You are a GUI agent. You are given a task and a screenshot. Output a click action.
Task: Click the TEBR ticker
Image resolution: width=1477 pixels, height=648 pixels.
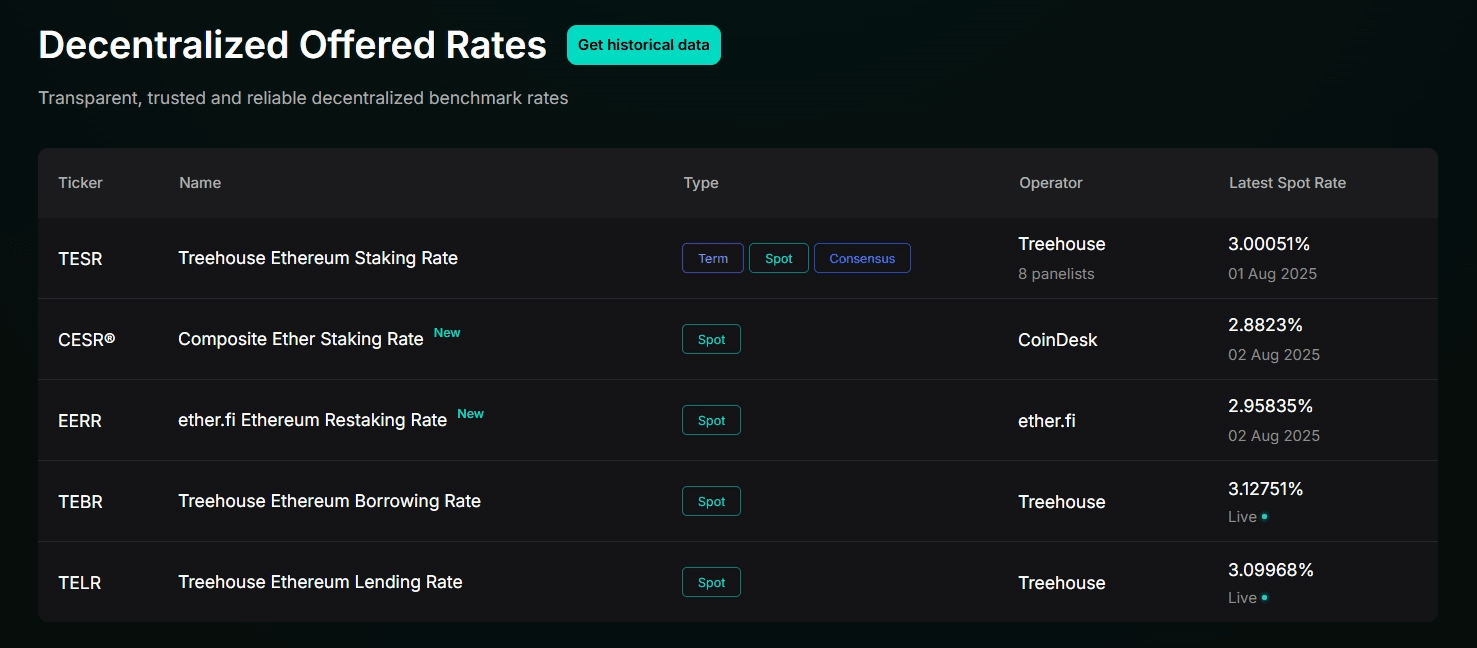pos(80,502)
